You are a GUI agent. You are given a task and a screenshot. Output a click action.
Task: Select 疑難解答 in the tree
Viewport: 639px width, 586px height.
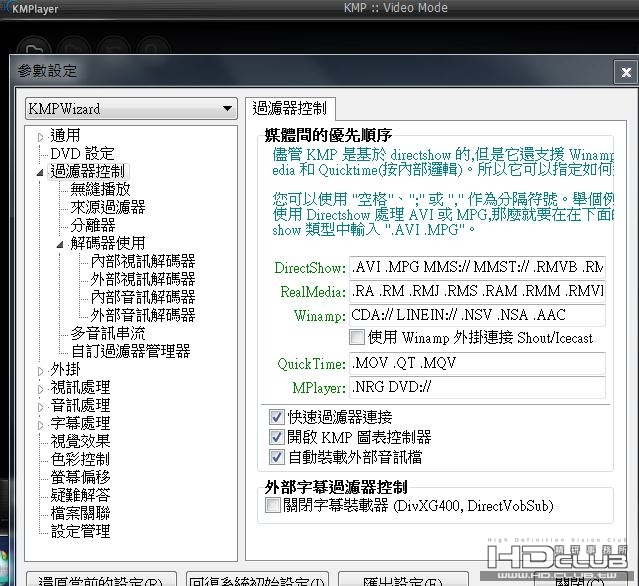point(80,495)
